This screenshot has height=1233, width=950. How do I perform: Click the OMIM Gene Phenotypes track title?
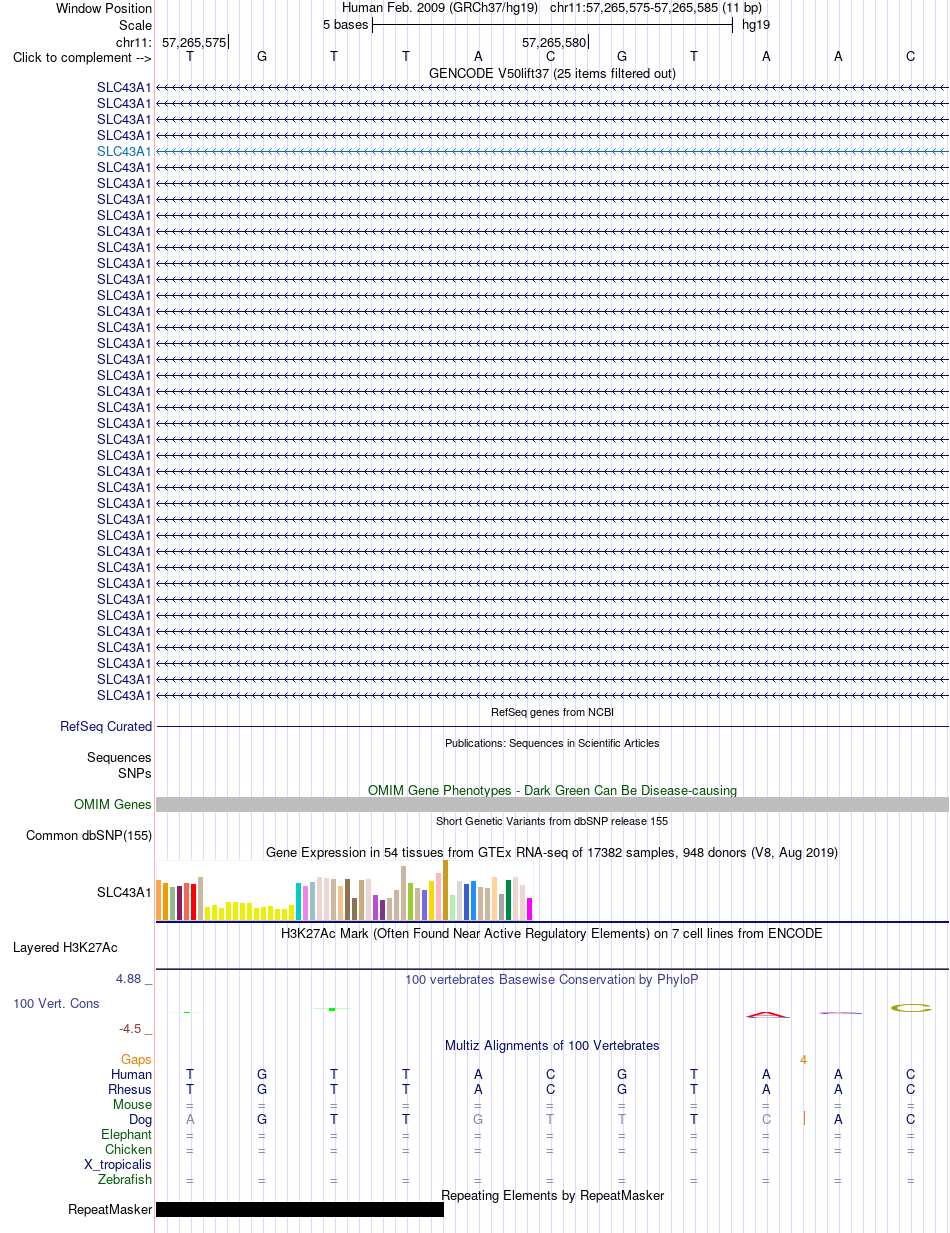click(552, 790)
